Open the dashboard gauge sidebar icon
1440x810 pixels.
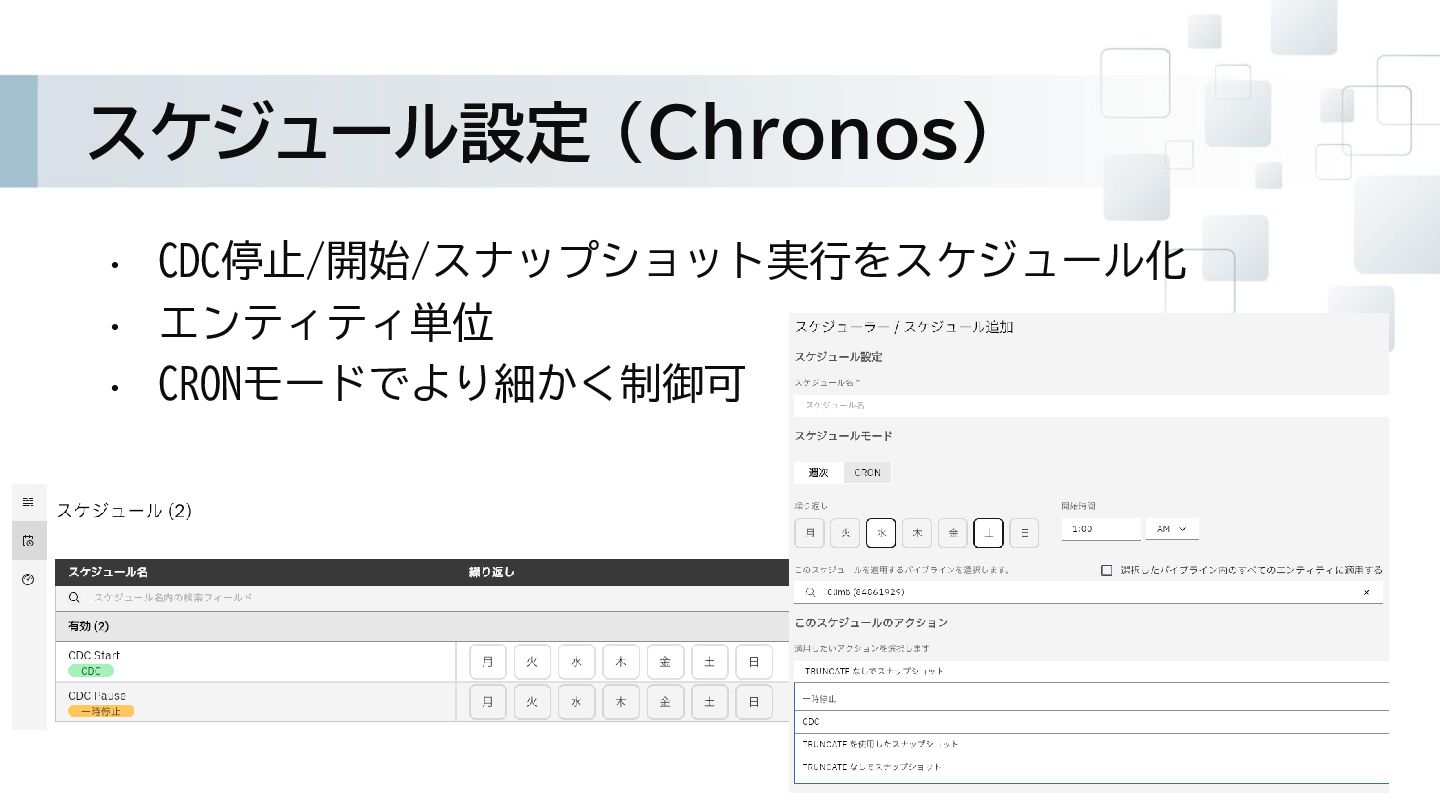point(28,579)
